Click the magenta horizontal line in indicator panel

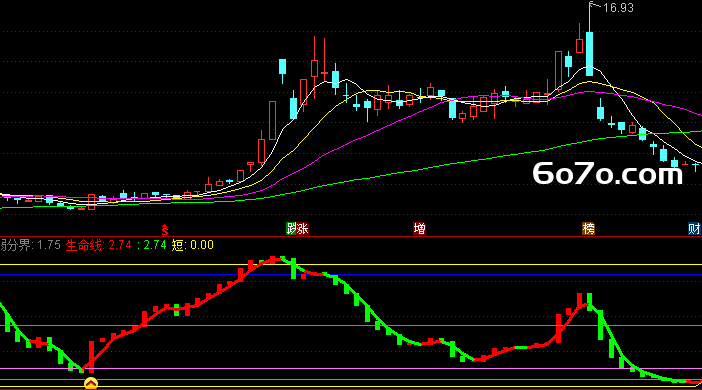click(x=351, y=369)
